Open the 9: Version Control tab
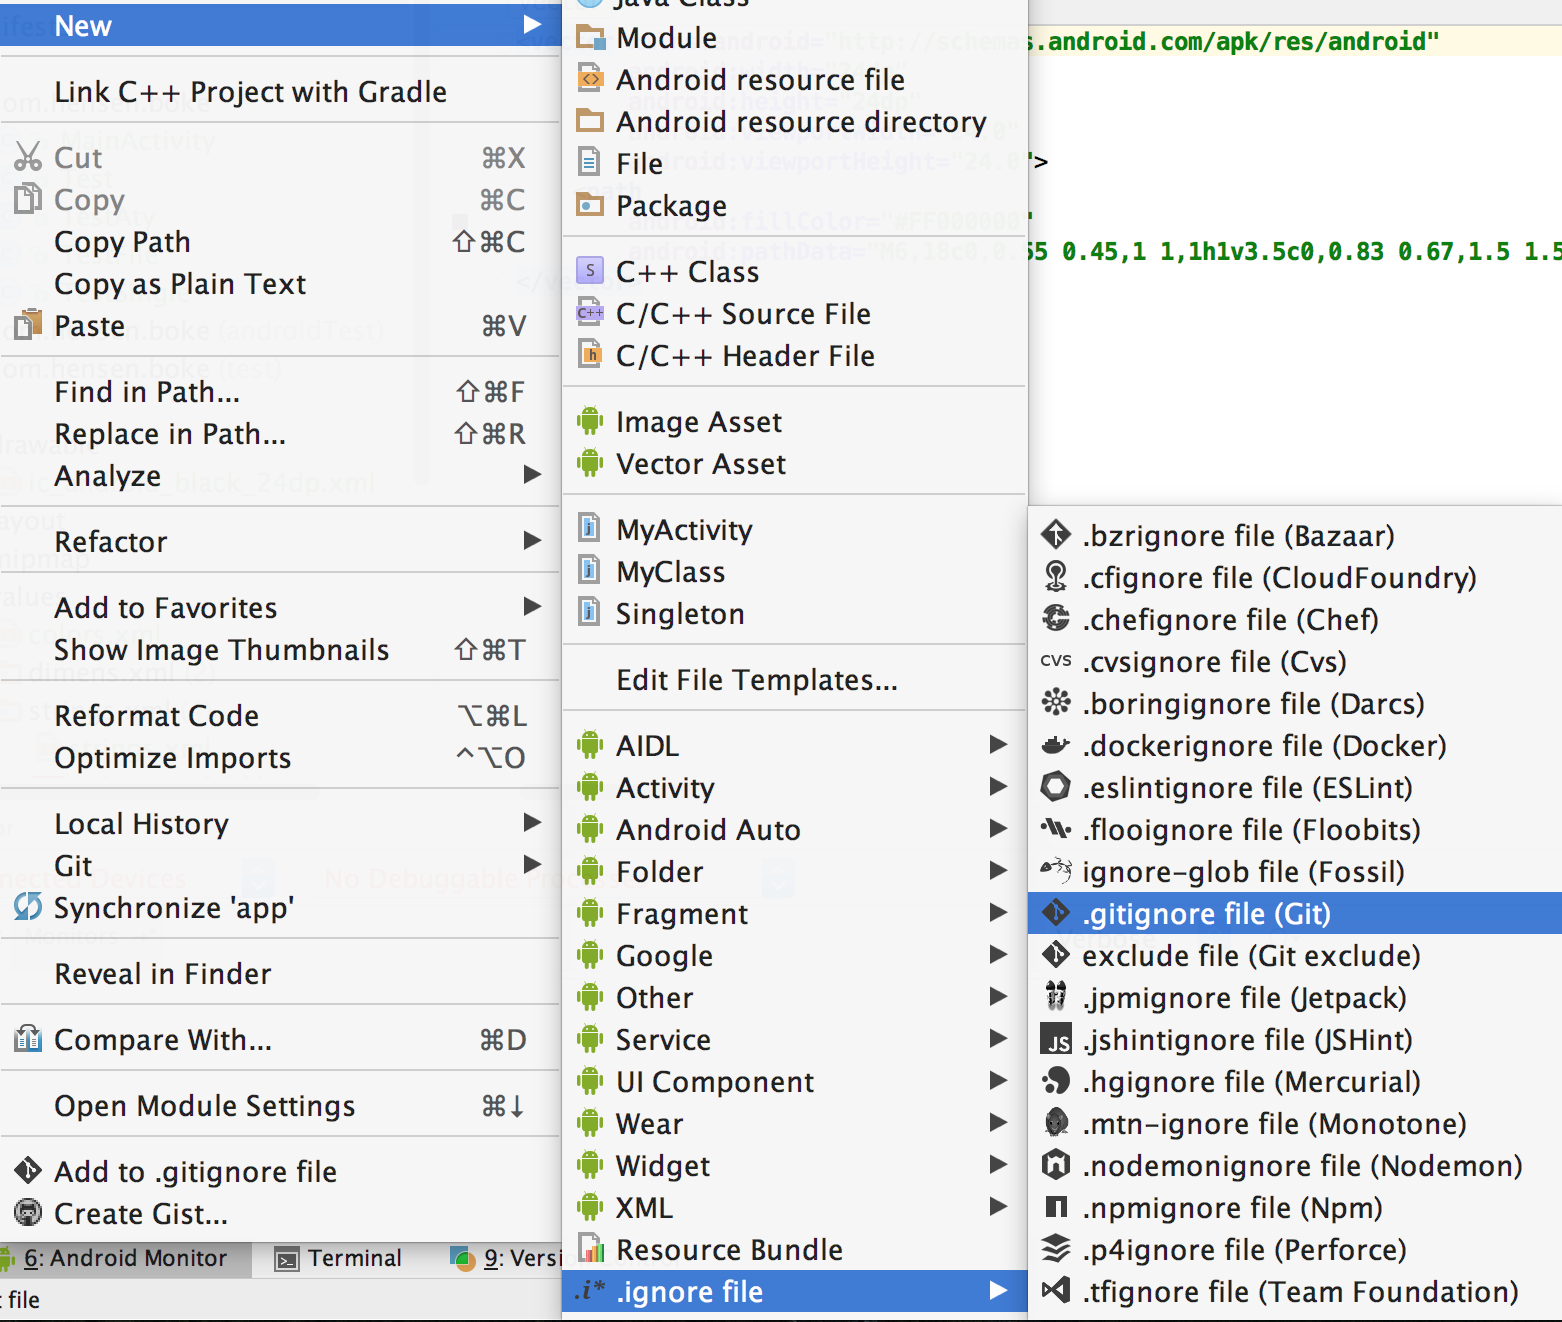Screen dimensions: 1562x1322 [x=505, y=1258]
